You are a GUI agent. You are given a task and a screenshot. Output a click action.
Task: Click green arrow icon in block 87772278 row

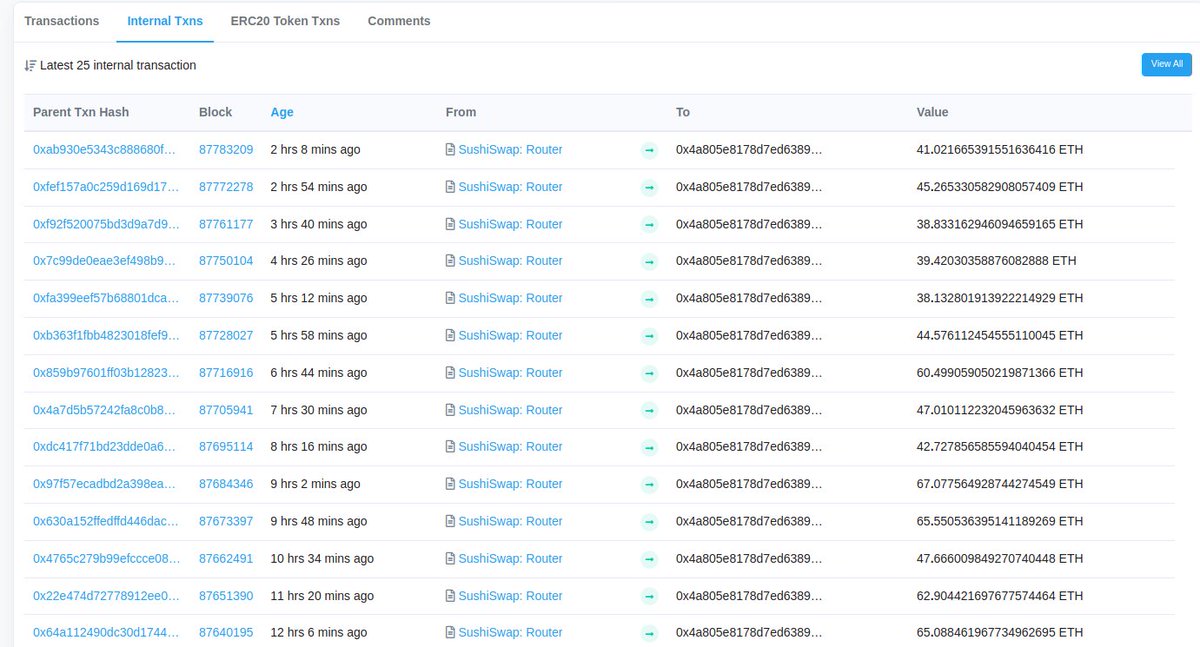[x=649, y=187]
